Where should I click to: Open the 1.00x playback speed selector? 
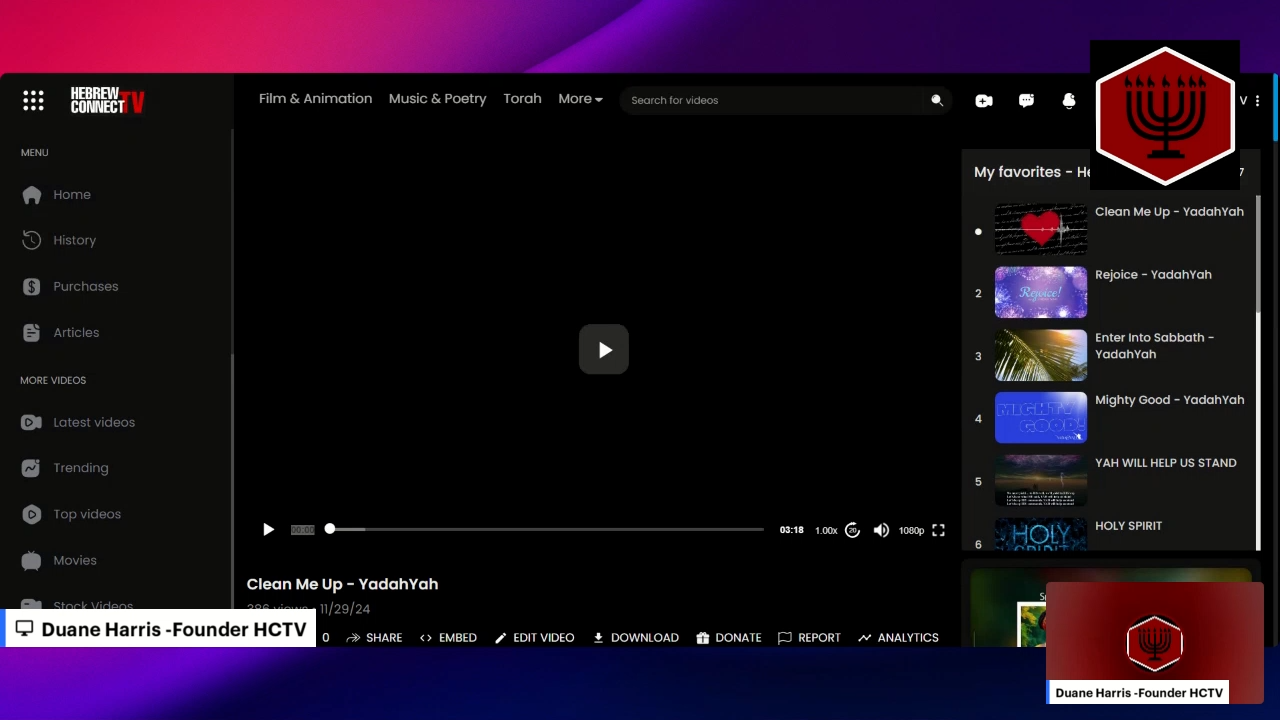tap(826, 531)
